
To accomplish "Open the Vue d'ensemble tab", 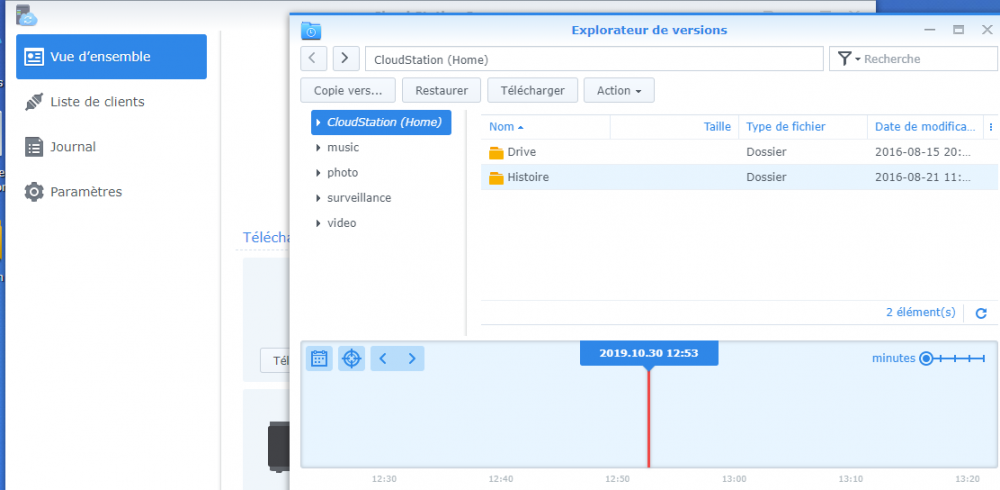I will tap(112, 57).
